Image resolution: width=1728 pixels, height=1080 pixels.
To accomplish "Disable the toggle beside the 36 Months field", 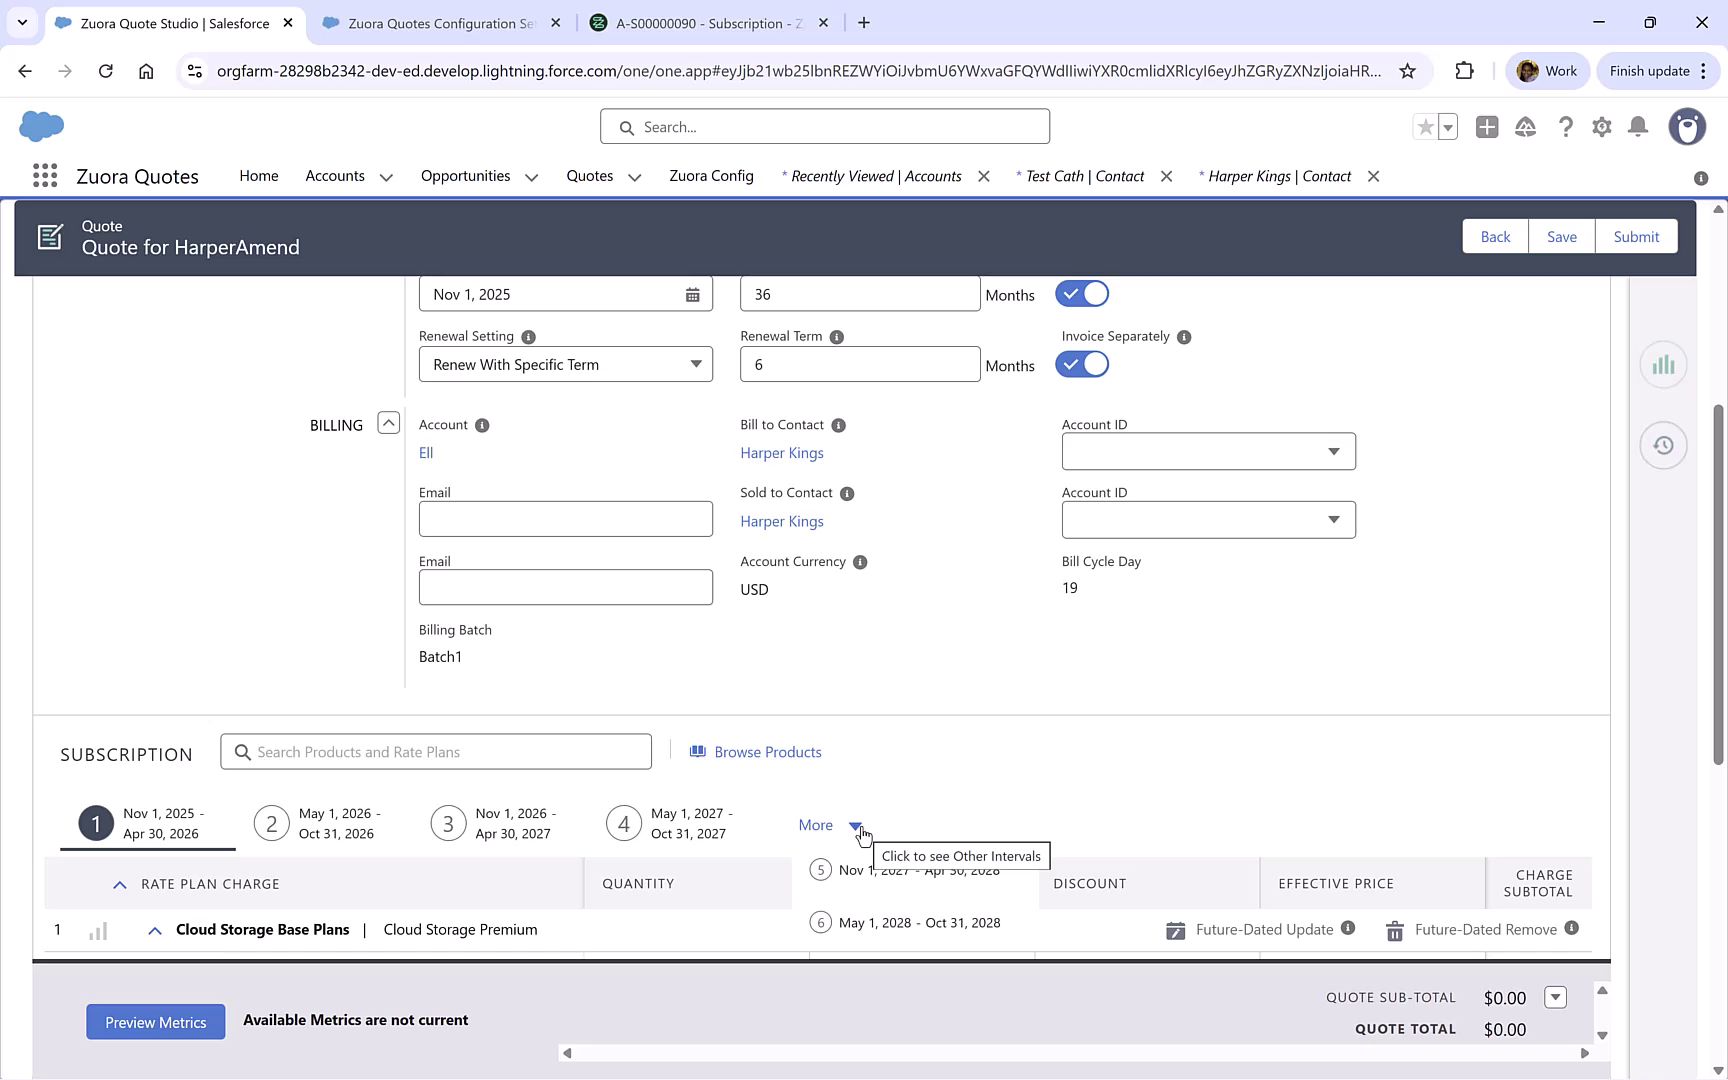I will point(1082,293).
